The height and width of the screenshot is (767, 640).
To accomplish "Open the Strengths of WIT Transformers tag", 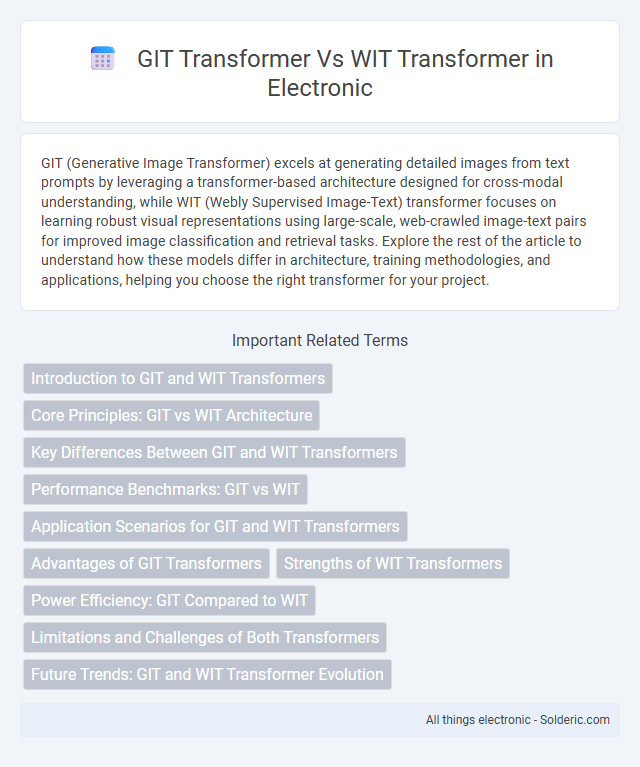I will pos(393,564).
